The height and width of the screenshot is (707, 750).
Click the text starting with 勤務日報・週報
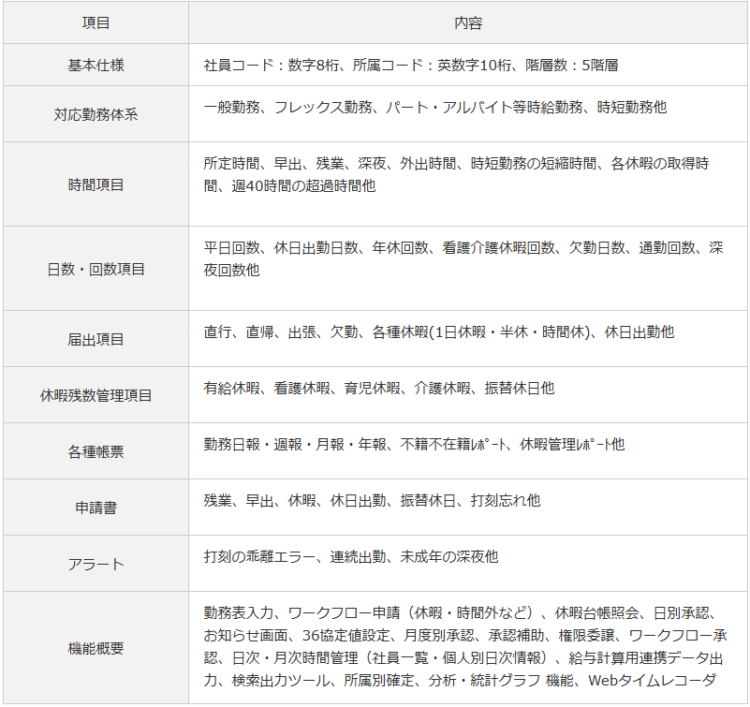click(413, 444)
